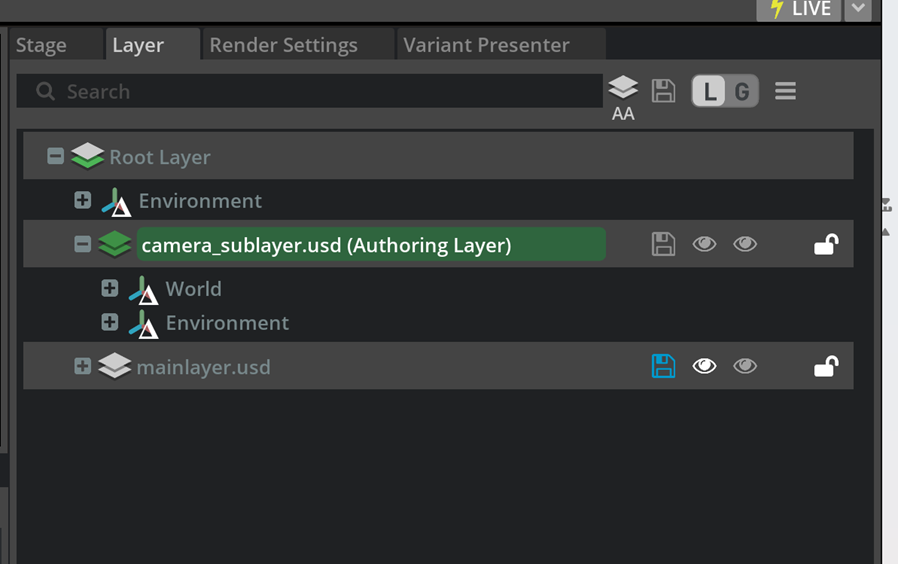
Task: Toggle local visibility eye of camera_sublayer.usd
Action: pyautogui.click(x=704, y=244)
